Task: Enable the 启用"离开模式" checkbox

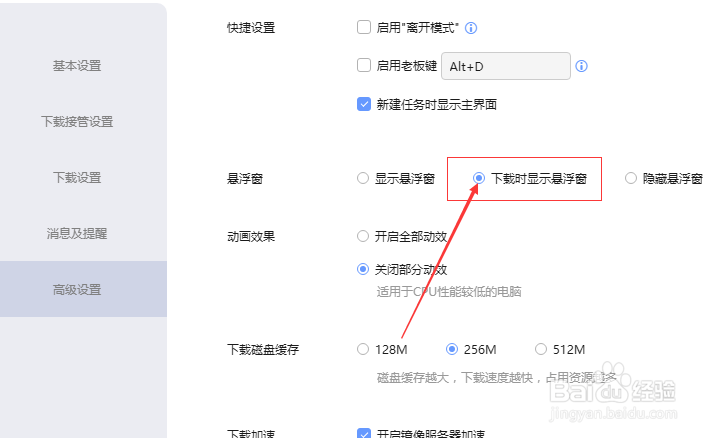Action: point(364,27)
